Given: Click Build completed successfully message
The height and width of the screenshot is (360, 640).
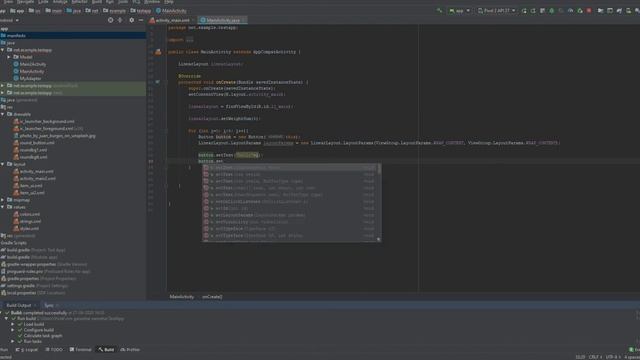Looking at the screenshot, I should (x=39, y=313).
